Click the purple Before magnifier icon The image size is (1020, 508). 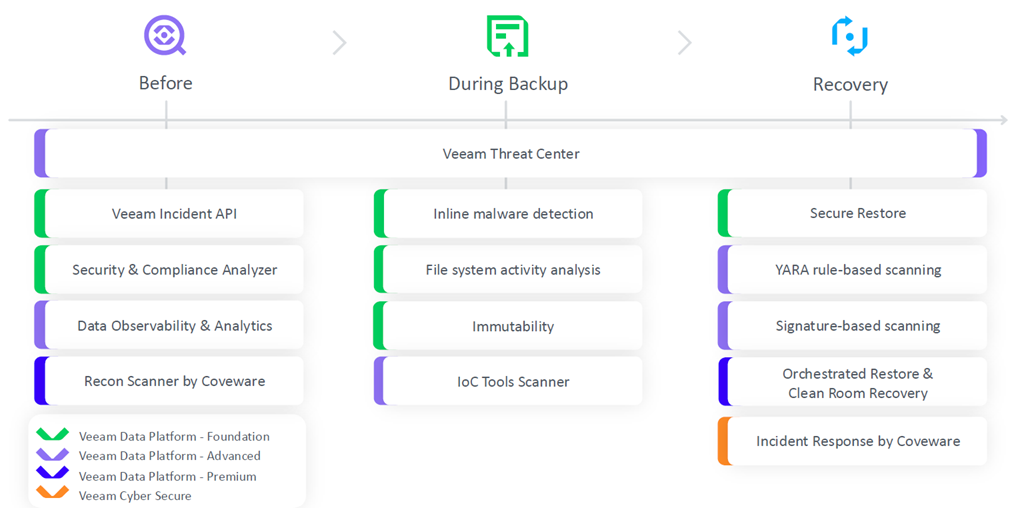[165, 35]
